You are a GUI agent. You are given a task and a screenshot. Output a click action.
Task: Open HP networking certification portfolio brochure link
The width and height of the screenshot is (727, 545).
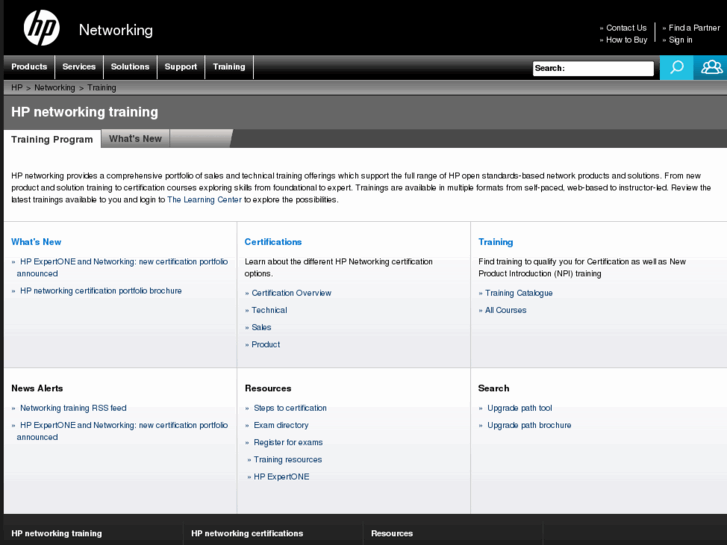[x=101, y=291]
